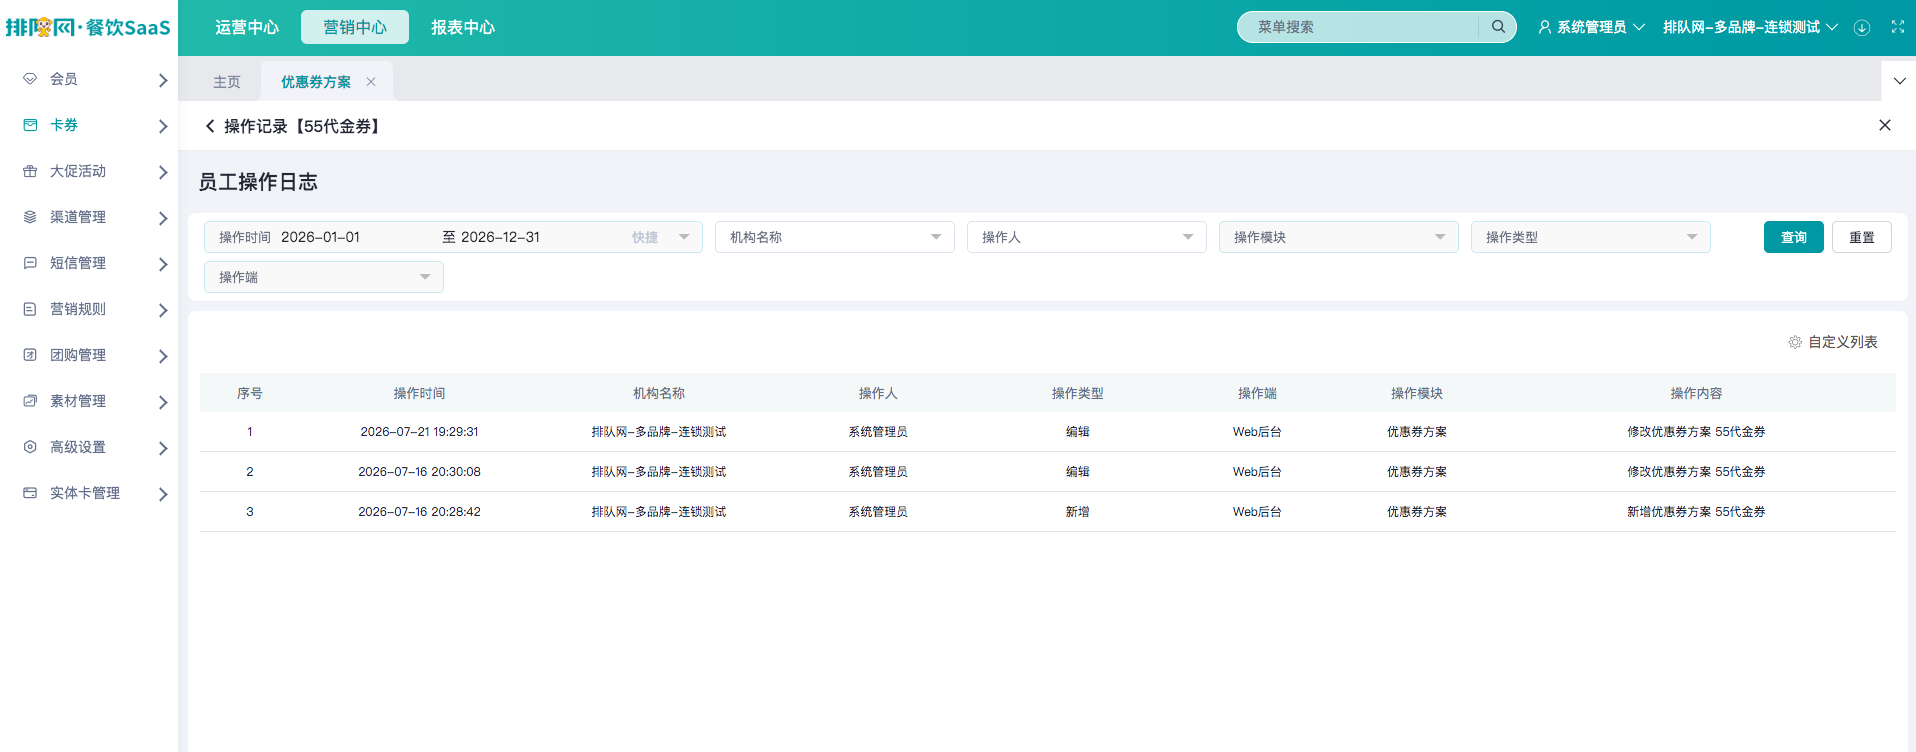
Task: Click the 机构名称 column header
Action: pyautogui.click(x=659, y=393)
